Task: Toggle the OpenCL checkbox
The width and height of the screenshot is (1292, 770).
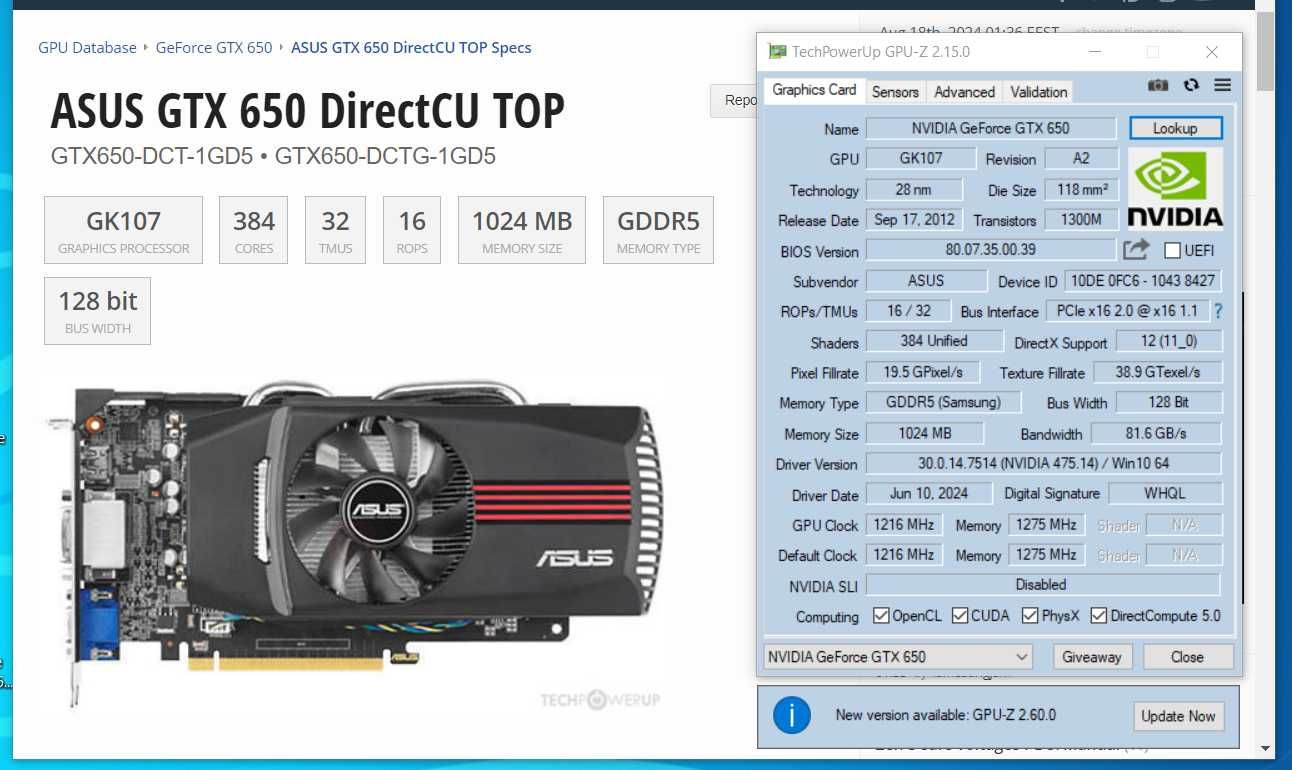Action: point(881,616)
